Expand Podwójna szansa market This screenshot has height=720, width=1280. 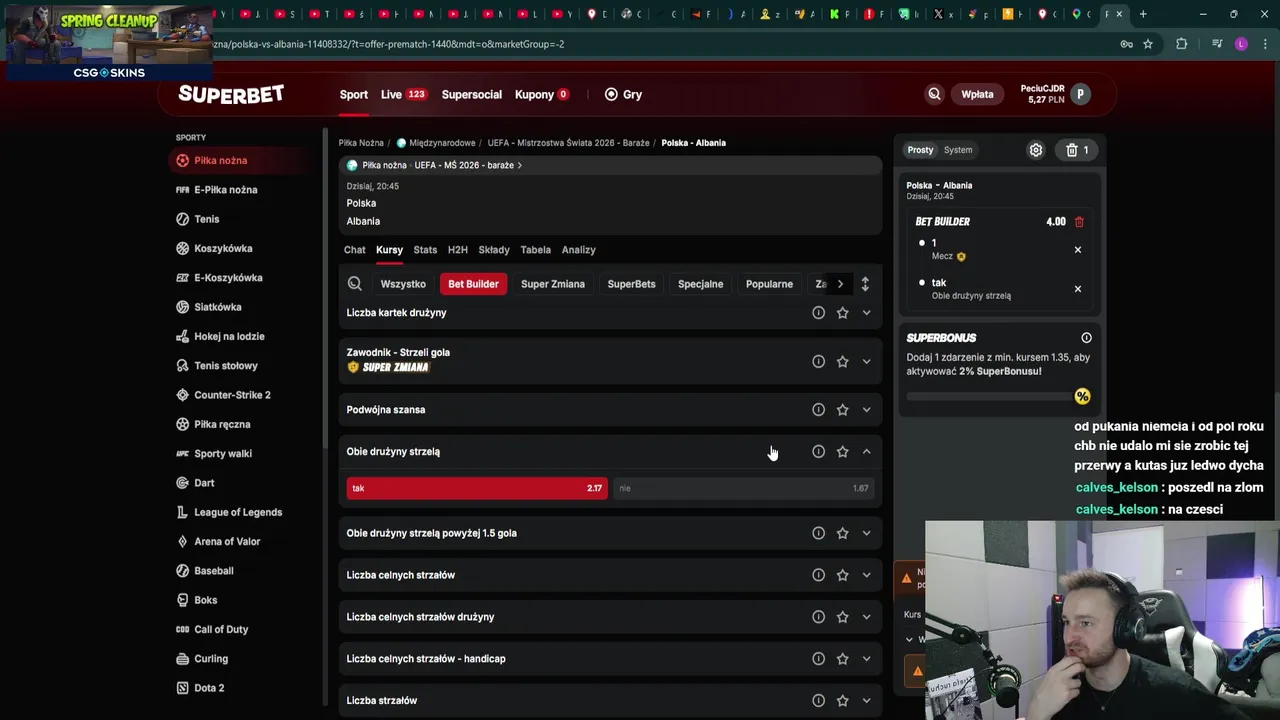[x=866, y=410]
